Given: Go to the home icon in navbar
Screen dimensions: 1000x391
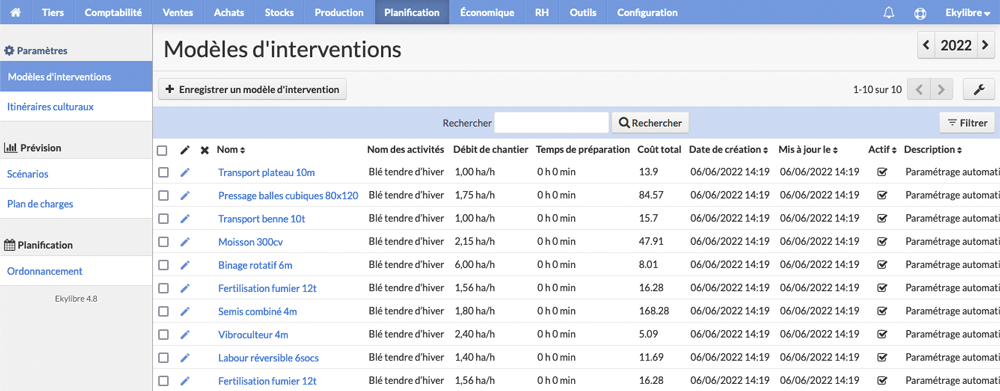Looking at the screenshot, I should point(16,12).
